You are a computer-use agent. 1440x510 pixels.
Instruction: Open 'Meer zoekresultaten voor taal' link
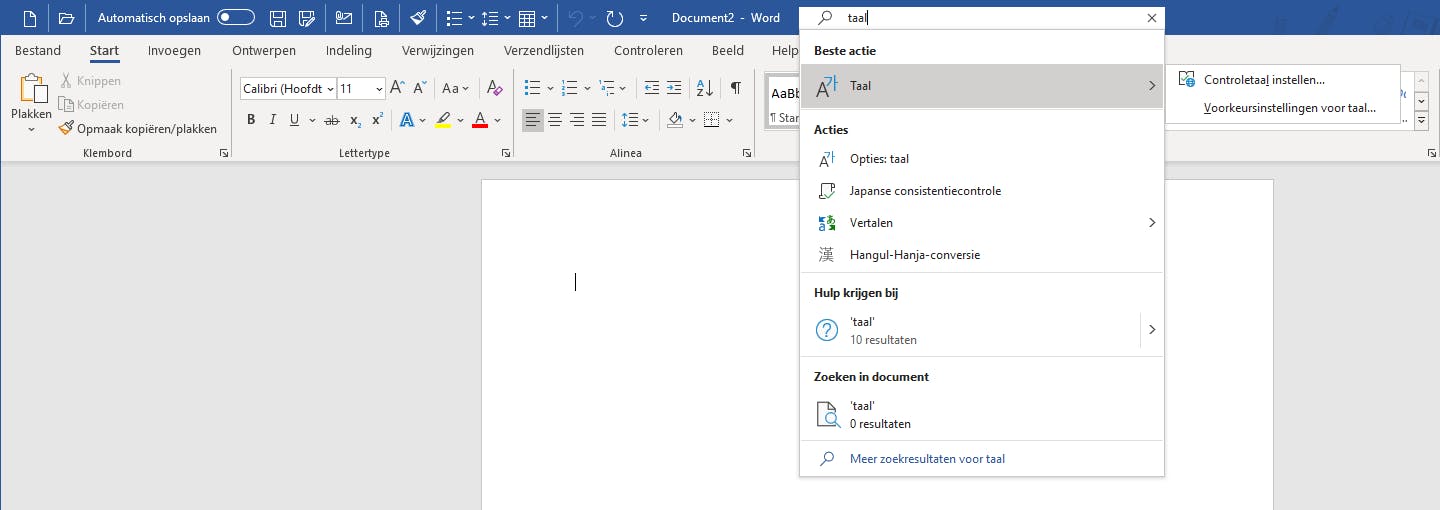point(927,459)
